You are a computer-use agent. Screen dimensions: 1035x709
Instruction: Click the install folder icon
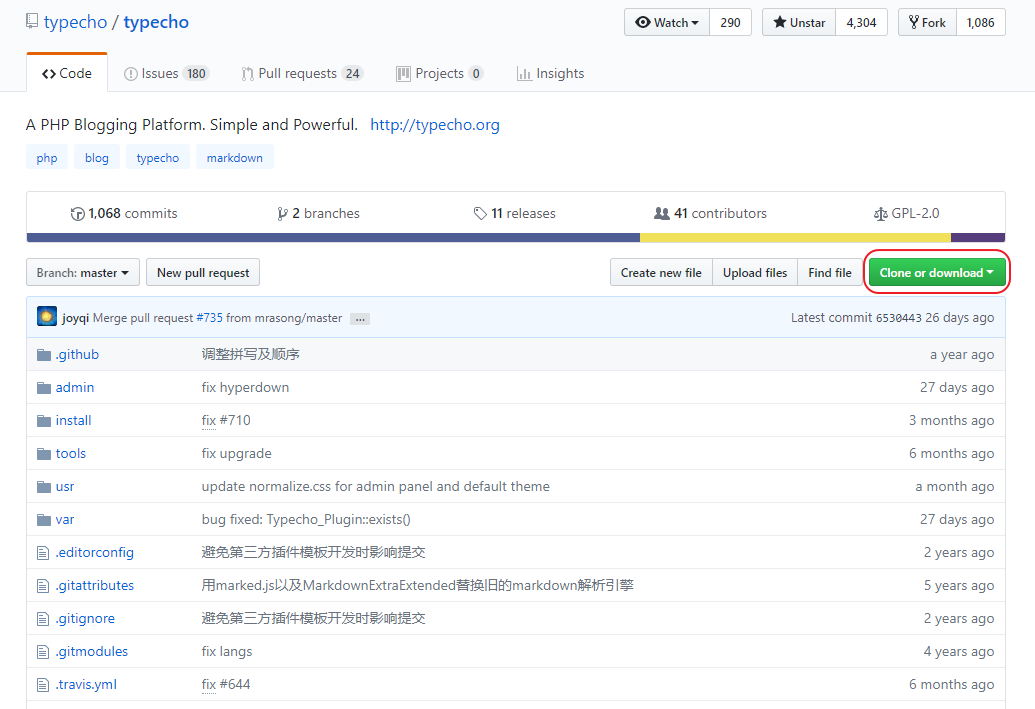[x=44, y=421]
